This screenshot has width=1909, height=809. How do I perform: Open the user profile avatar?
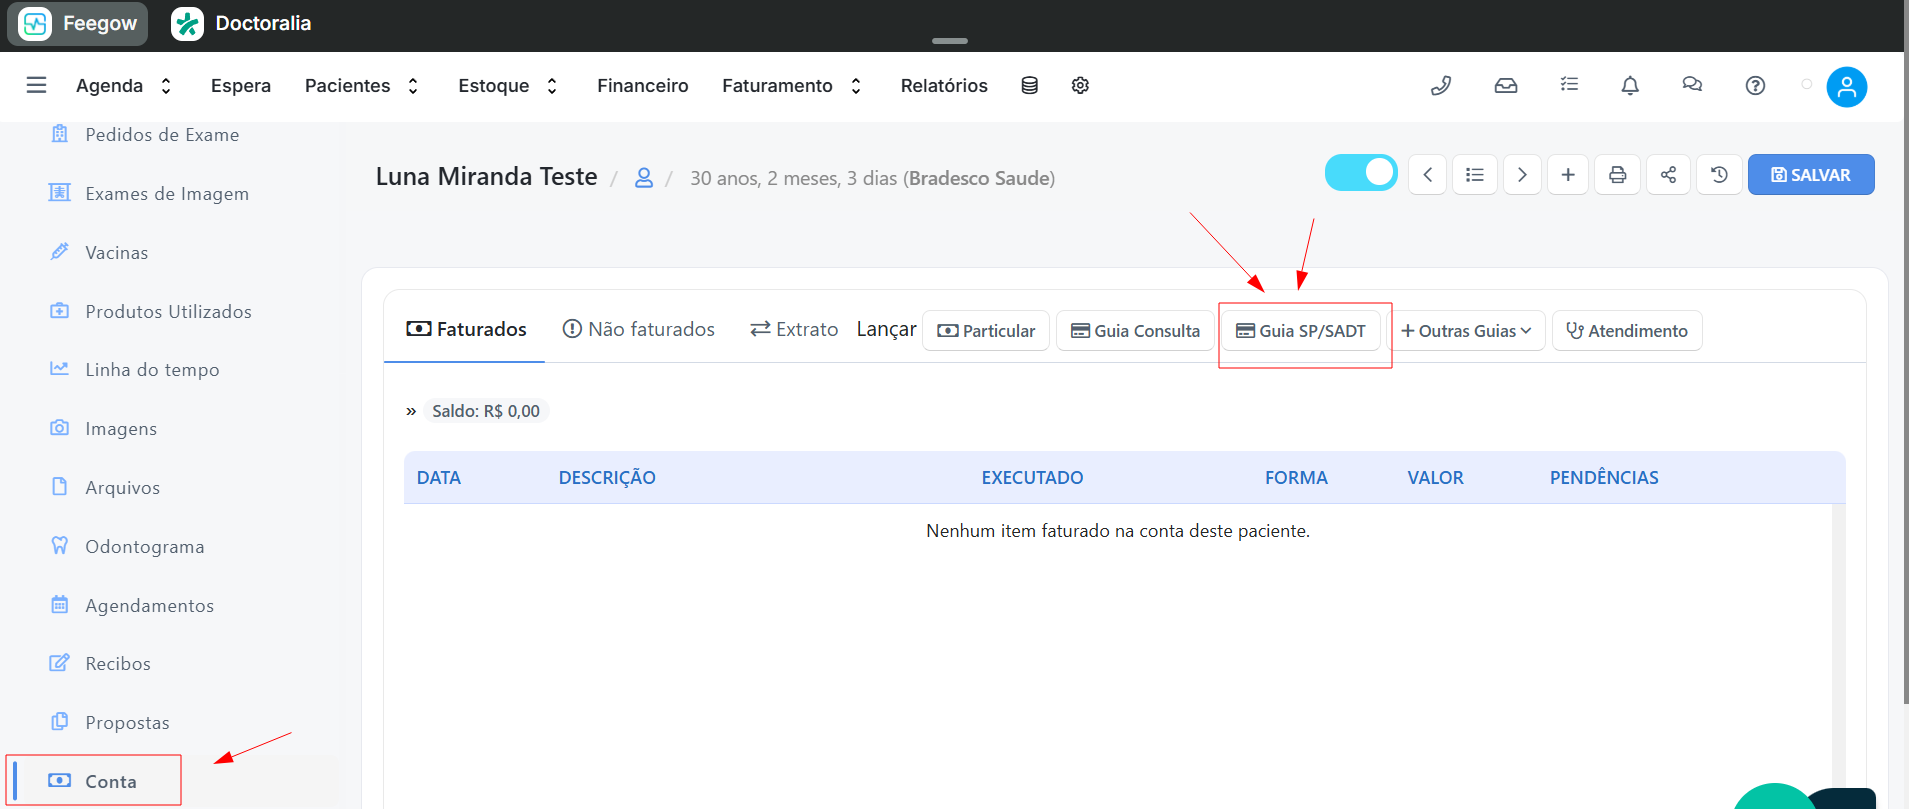pyautogui.click(x=1846, y=87)
